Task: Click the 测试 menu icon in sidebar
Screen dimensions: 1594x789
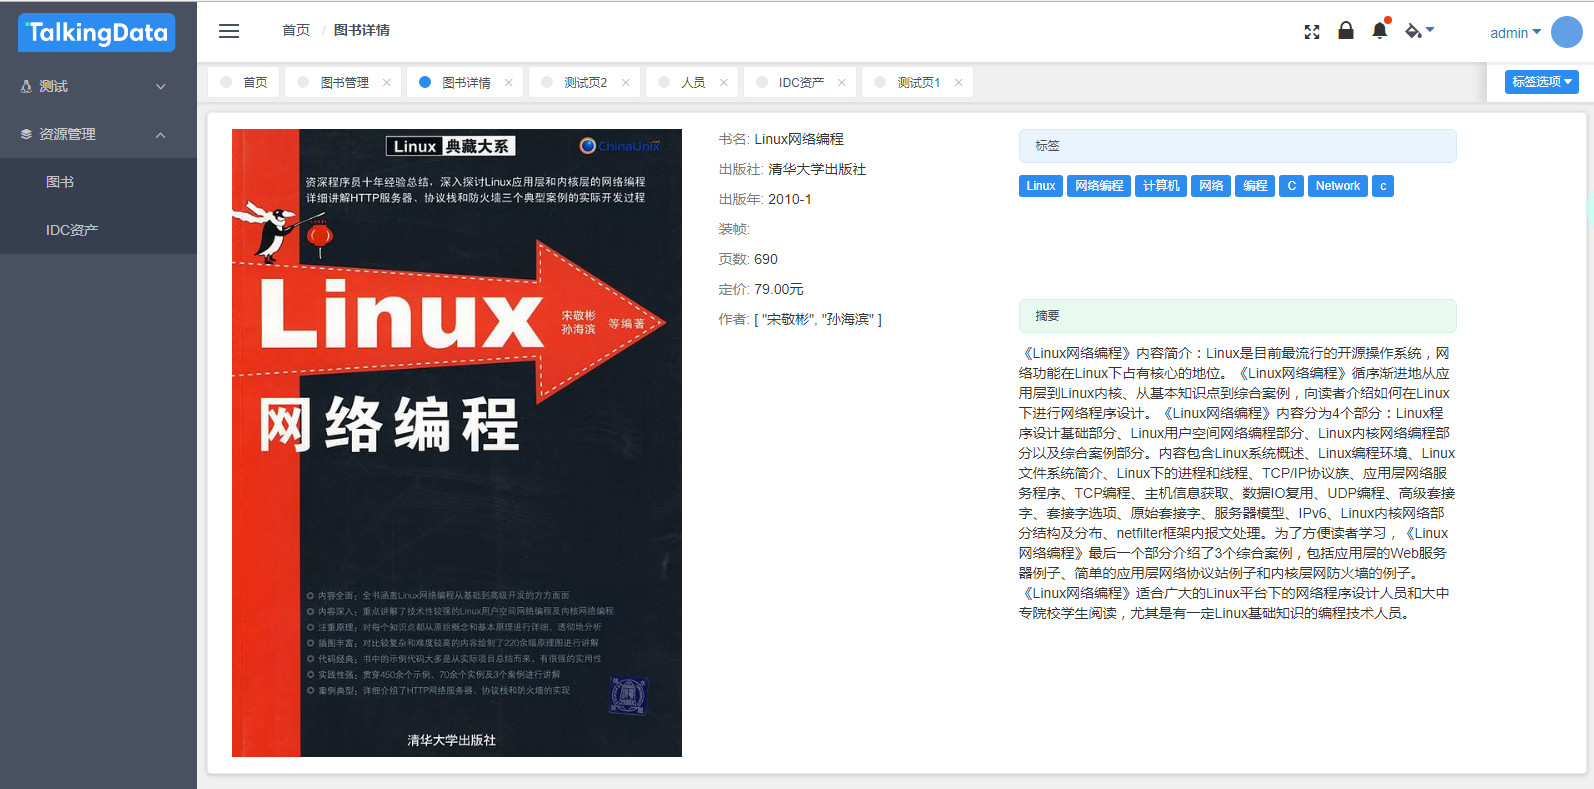Action: click(x=26, y=87)
